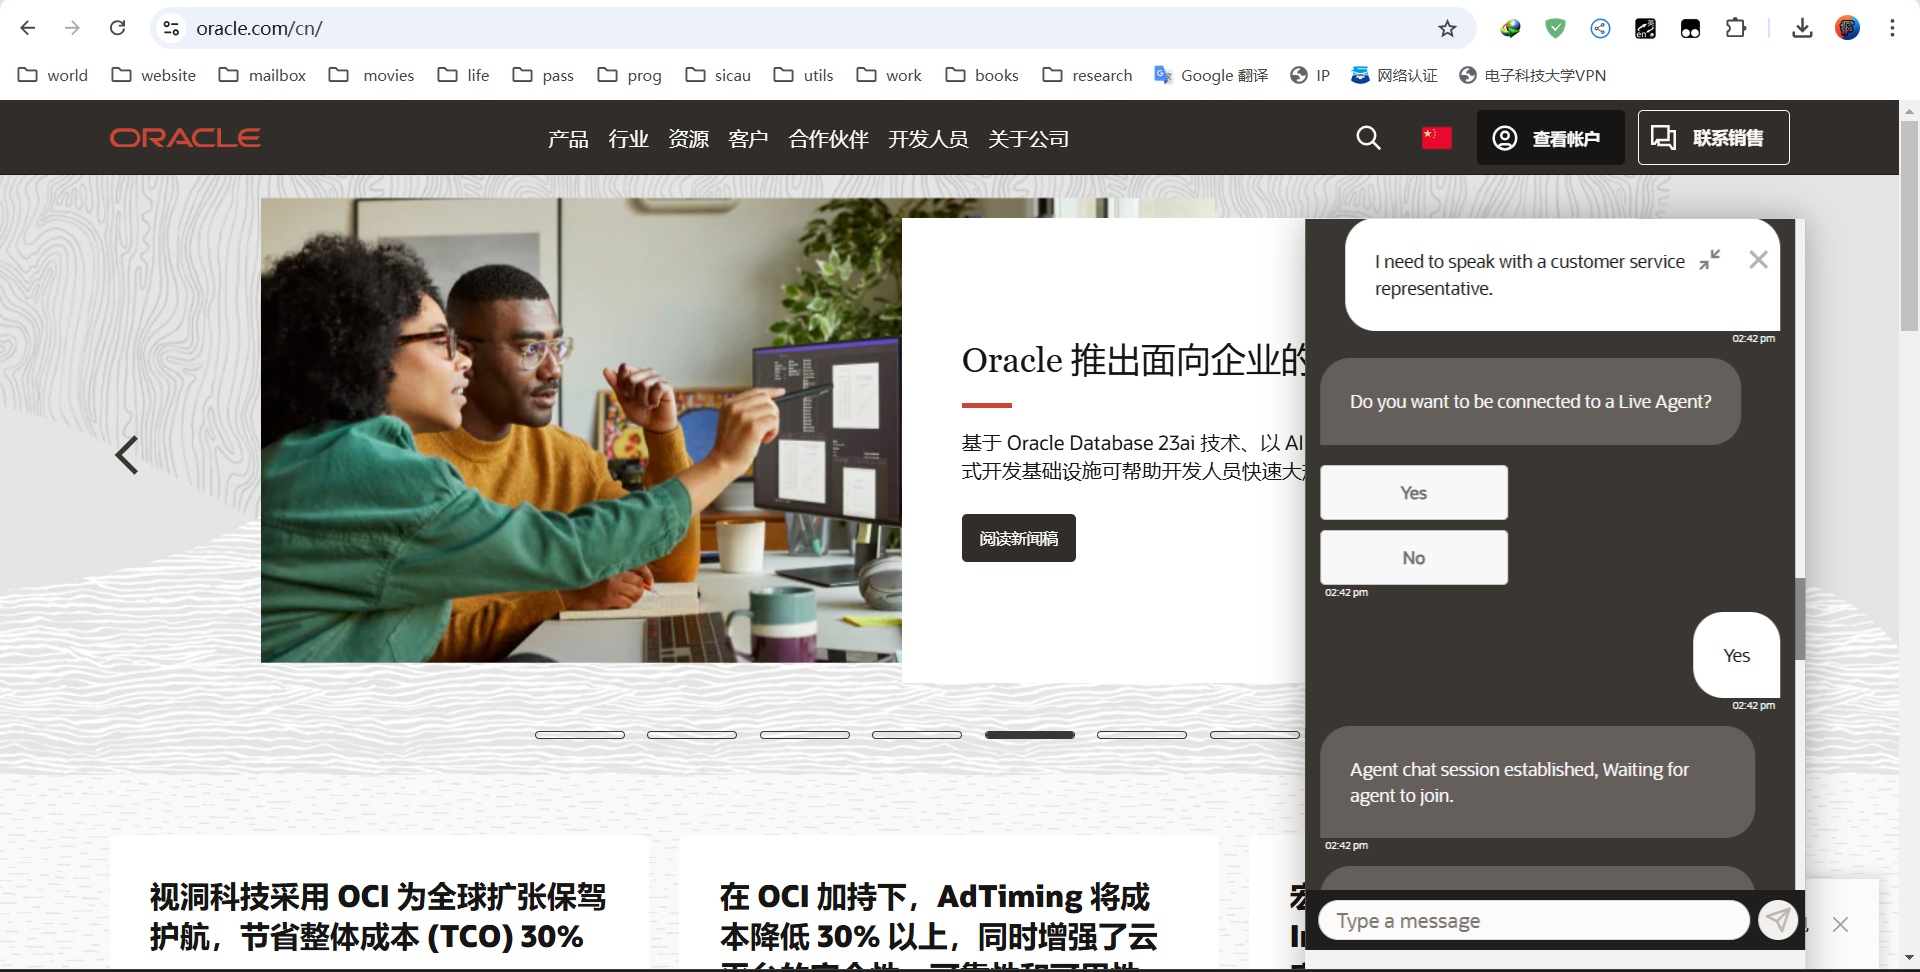Open the downloads icon in toolbar
This screenshot has height=972, width=1920.
click(x=1802, y=28)
